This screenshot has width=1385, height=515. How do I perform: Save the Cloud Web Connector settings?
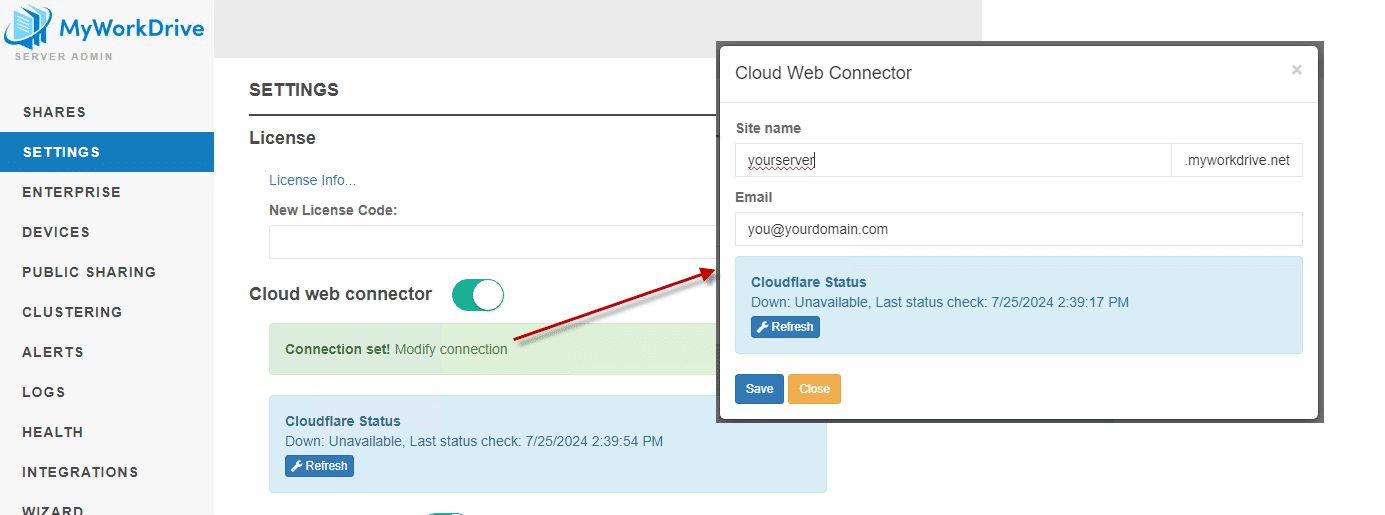759,389
